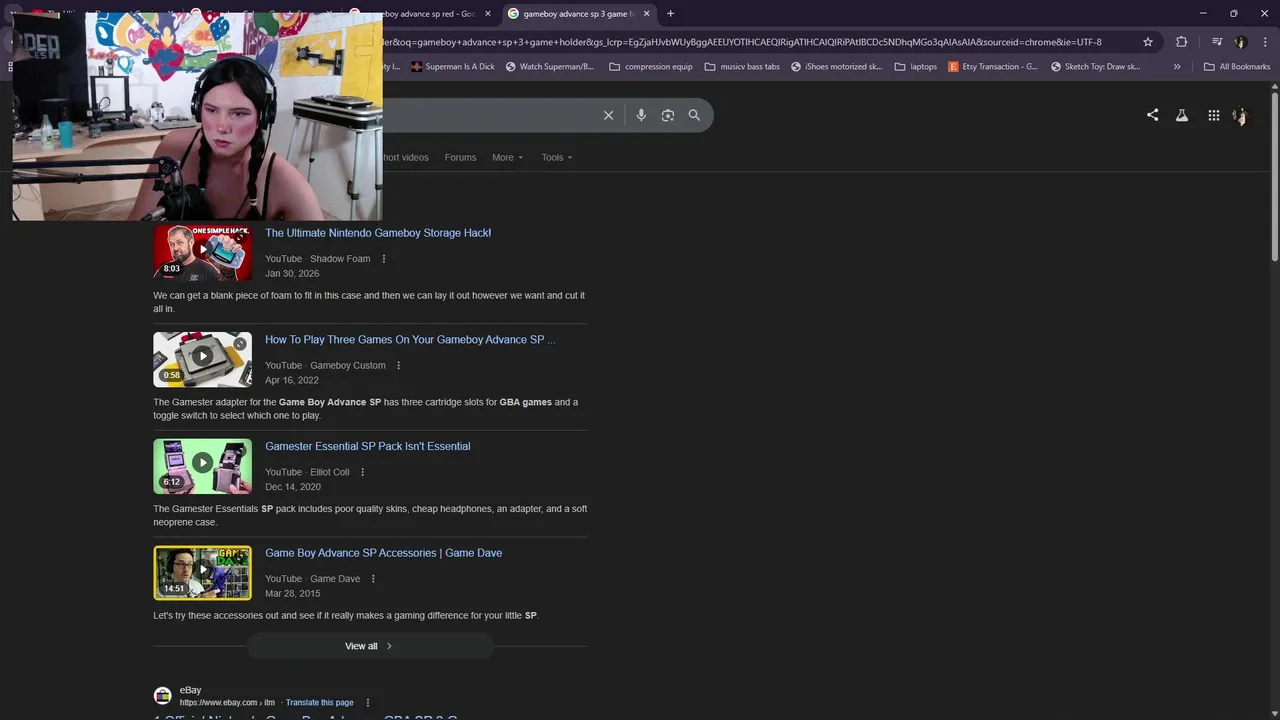Click the eBay site favicon
This screenshot has height=720, width=1280.
pyautogui.click(x=162, y=696)
